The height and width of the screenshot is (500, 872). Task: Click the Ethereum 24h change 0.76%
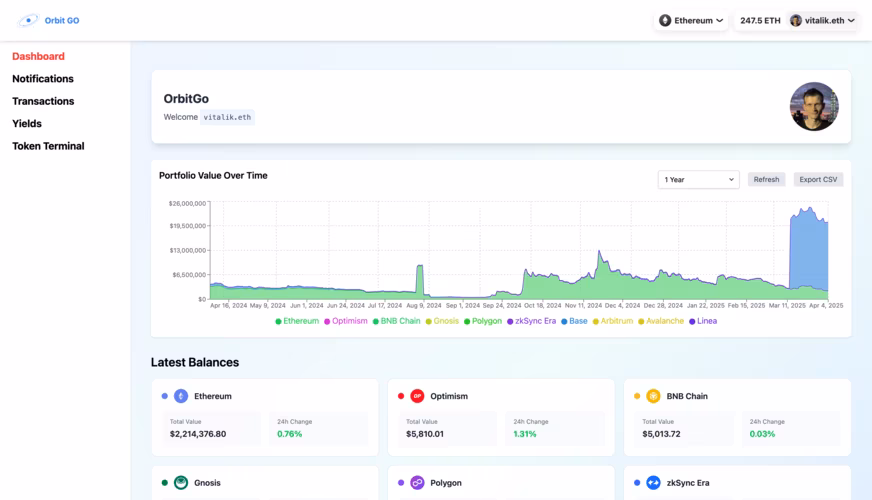[x=290, y=434]
